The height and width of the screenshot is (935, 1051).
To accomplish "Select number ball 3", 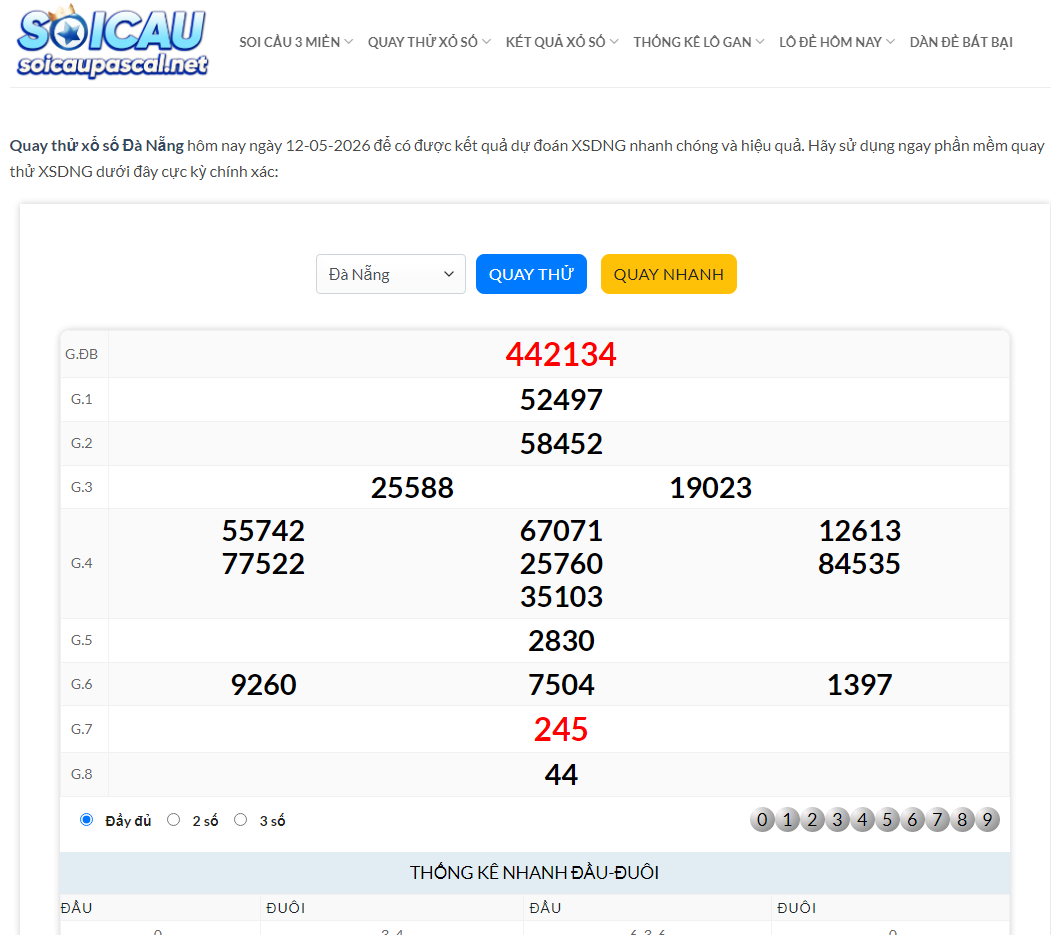I will pyautogui.click(x=837, y=820).
